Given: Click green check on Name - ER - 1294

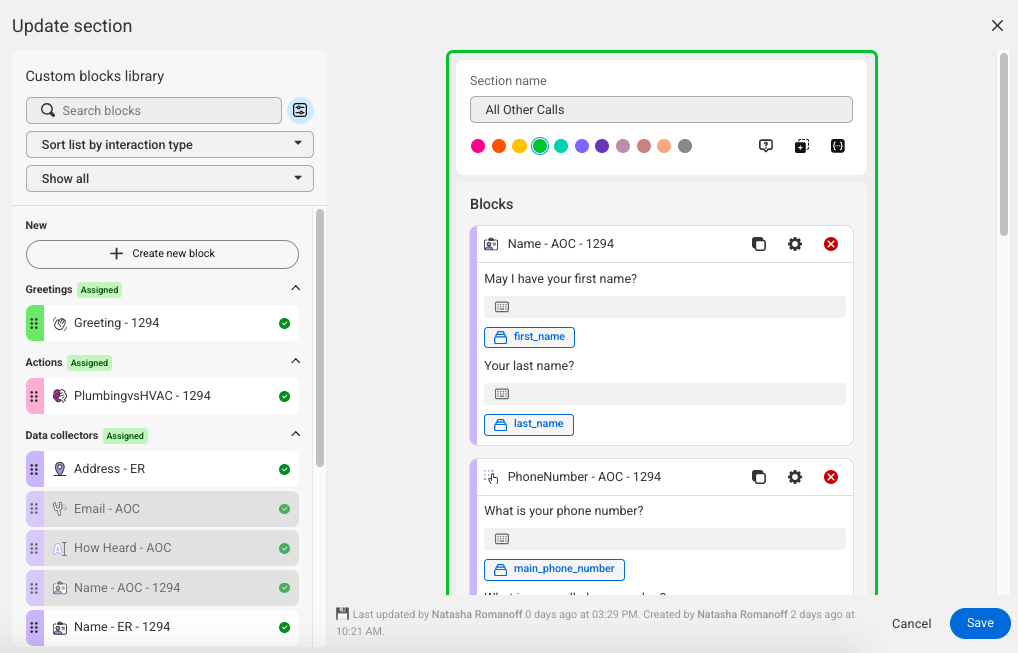Looking at the screenshot, I should click(x=284, y=628).
